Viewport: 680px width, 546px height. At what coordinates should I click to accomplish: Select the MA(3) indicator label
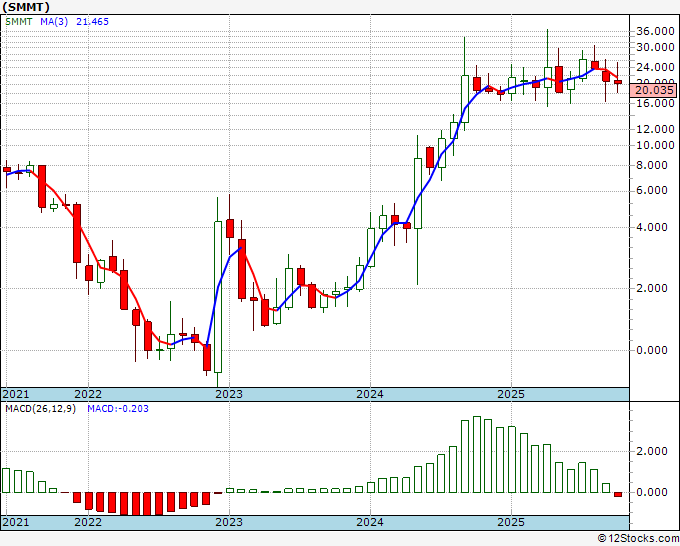[55, 20]
